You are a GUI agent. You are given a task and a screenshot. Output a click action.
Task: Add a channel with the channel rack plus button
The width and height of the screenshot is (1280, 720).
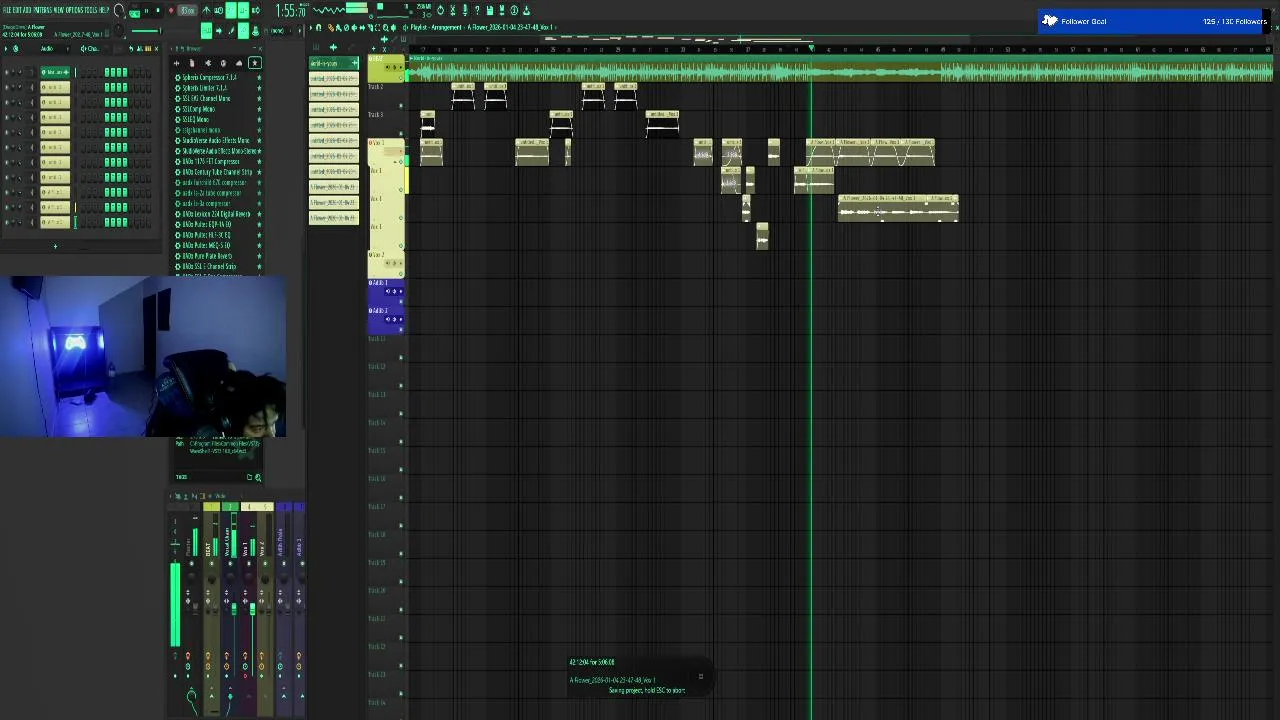55,246
